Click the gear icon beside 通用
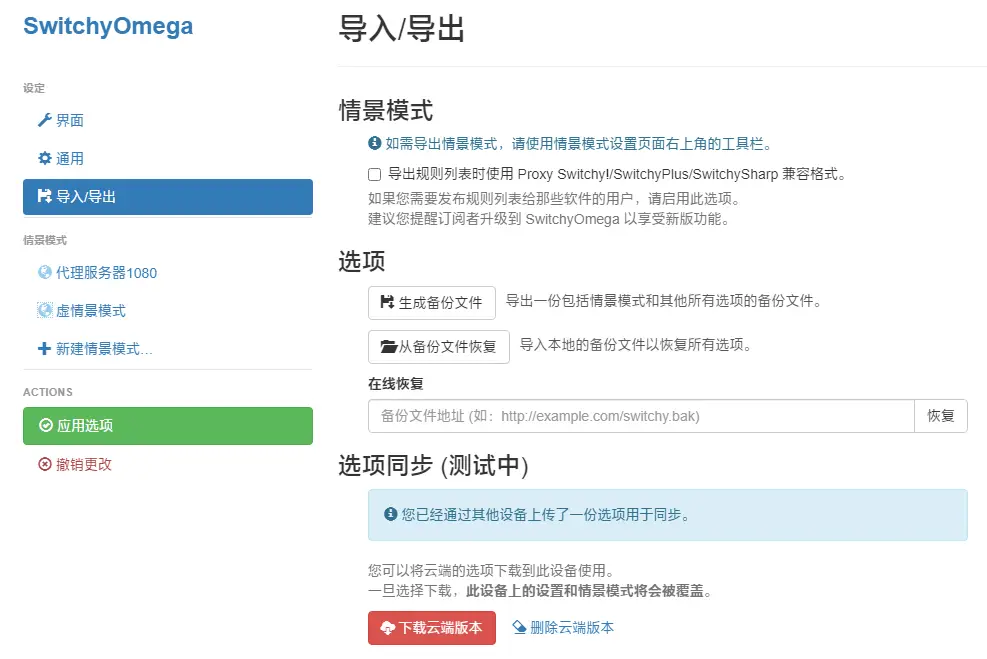Screen dimensions: 987x659 coord(44,159)
